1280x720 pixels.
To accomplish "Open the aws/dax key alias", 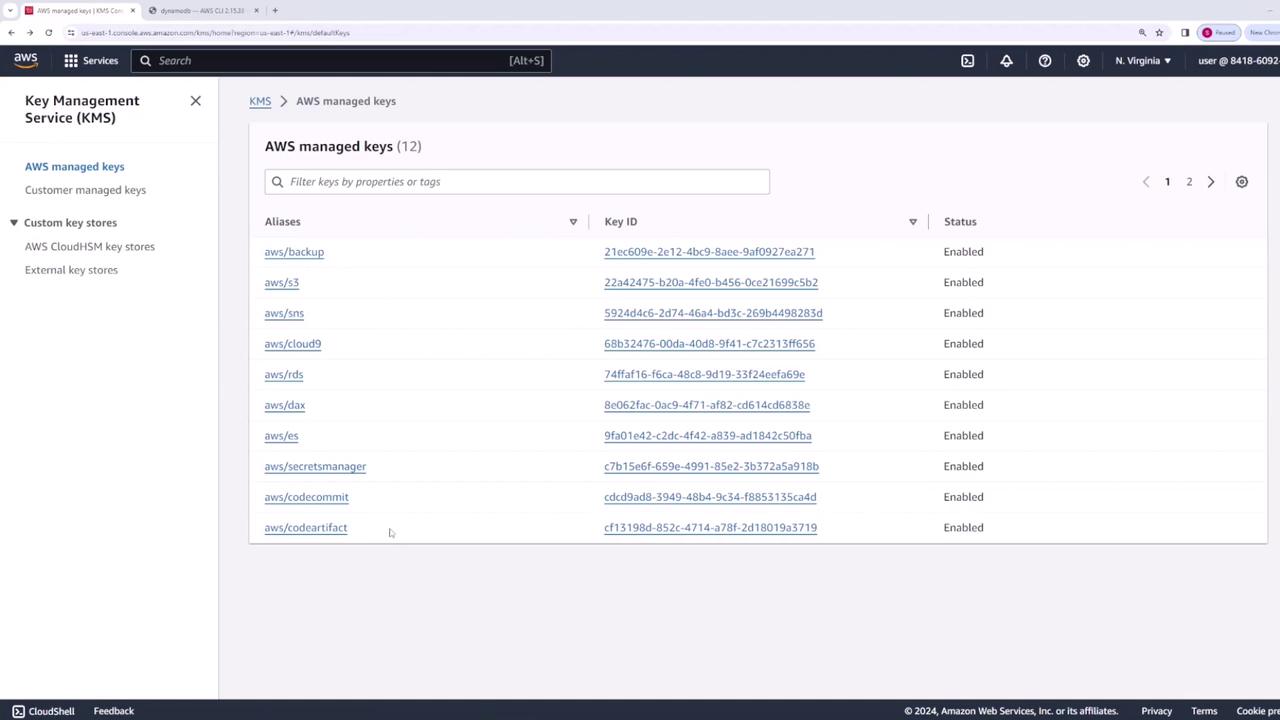I will [285, 405].
